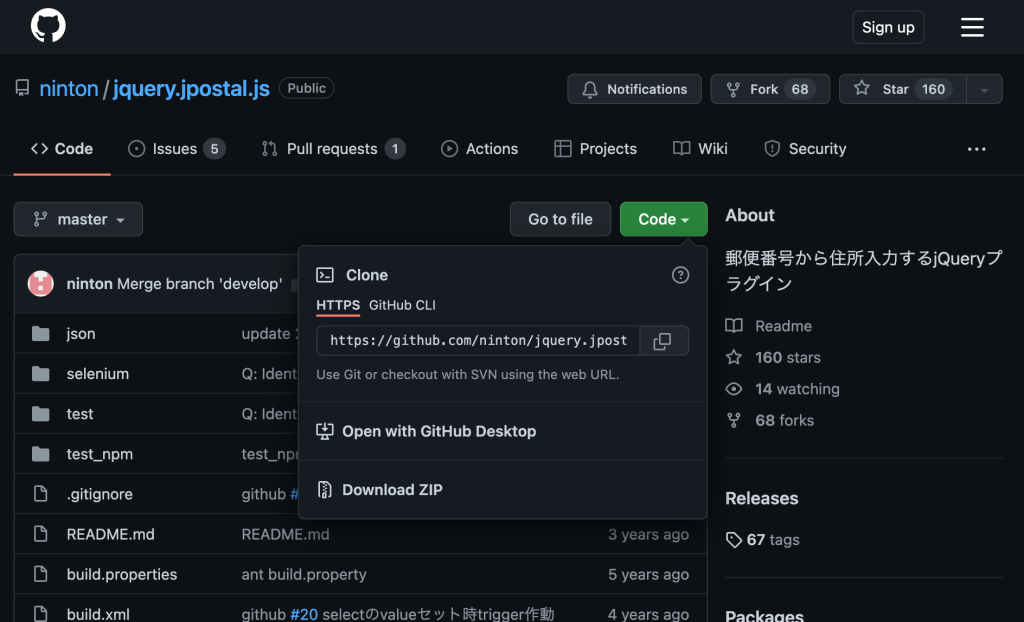Star this repository
Viewport: 1024px width, 622px height.
(x=902, y=89)
